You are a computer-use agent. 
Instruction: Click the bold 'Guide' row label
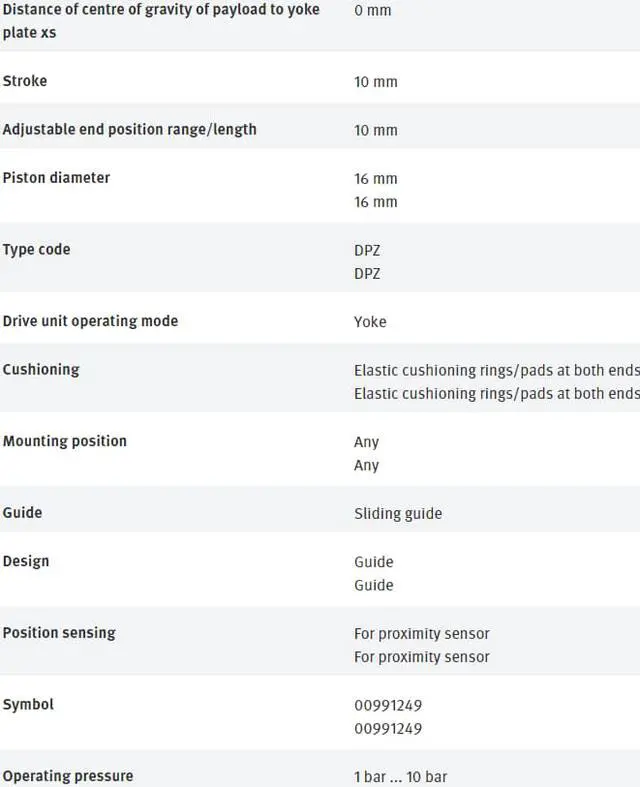click(22, 512)
